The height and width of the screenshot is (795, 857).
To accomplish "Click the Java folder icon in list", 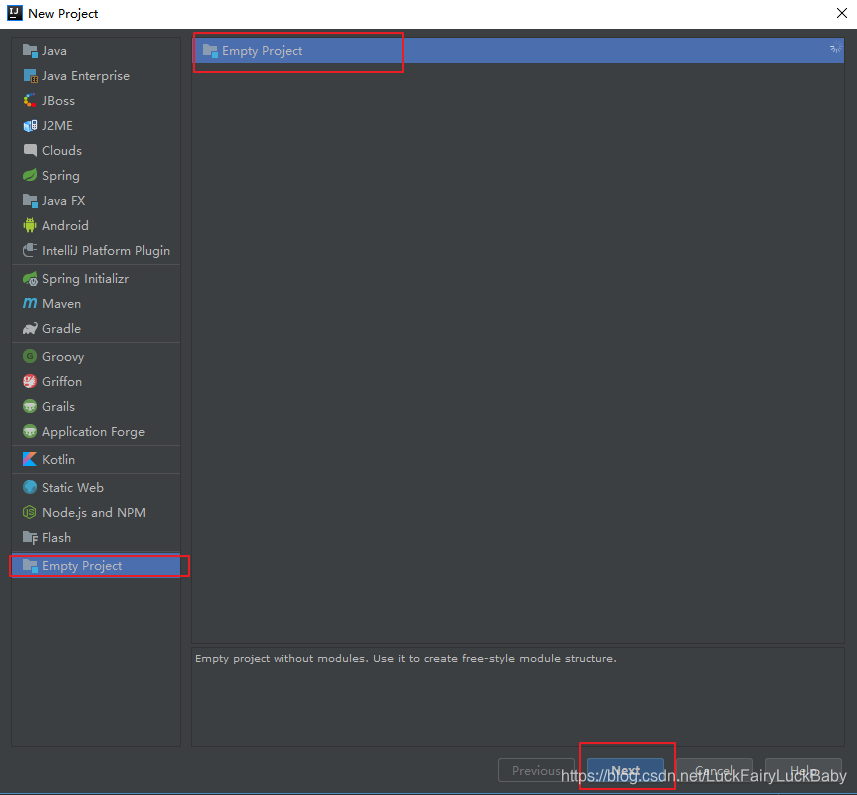I will 30,51.
